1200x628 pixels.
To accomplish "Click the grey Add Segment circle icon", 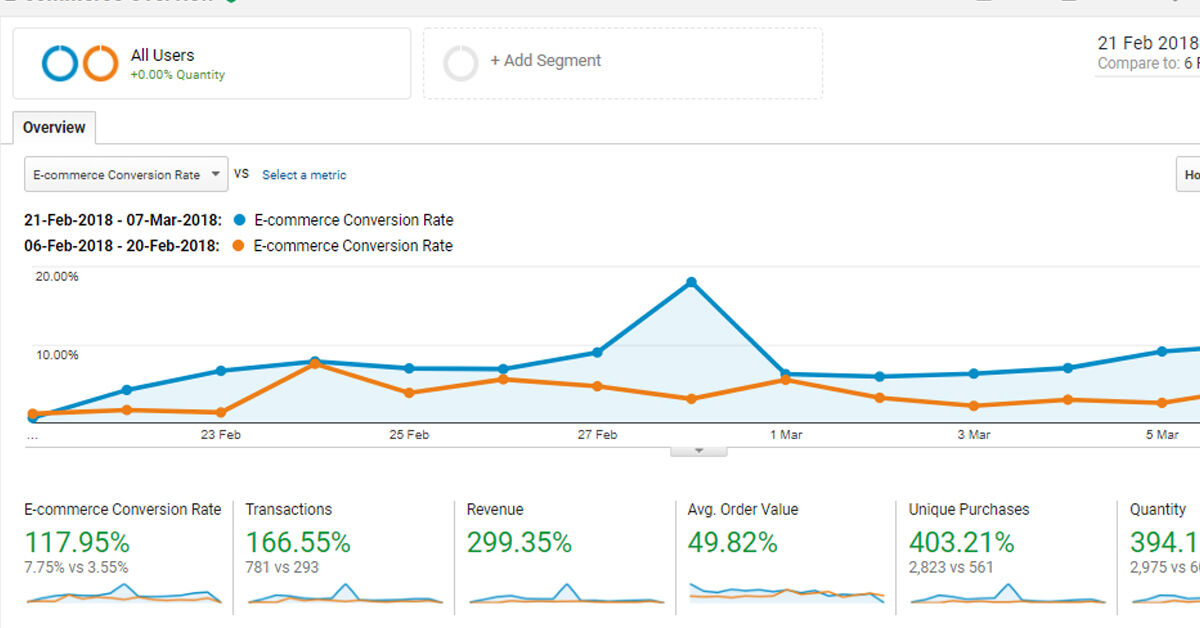I will [x=461, y=63].
